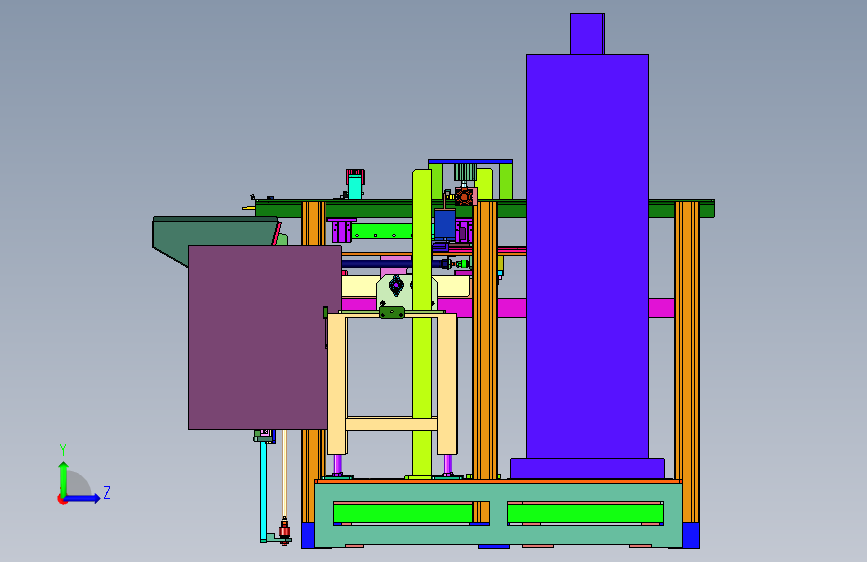Image resolution: width=867 pixels, height=562 pixels.
Task: Click the blue Z axis arrow of the triad
Action: tap(83, 498)
